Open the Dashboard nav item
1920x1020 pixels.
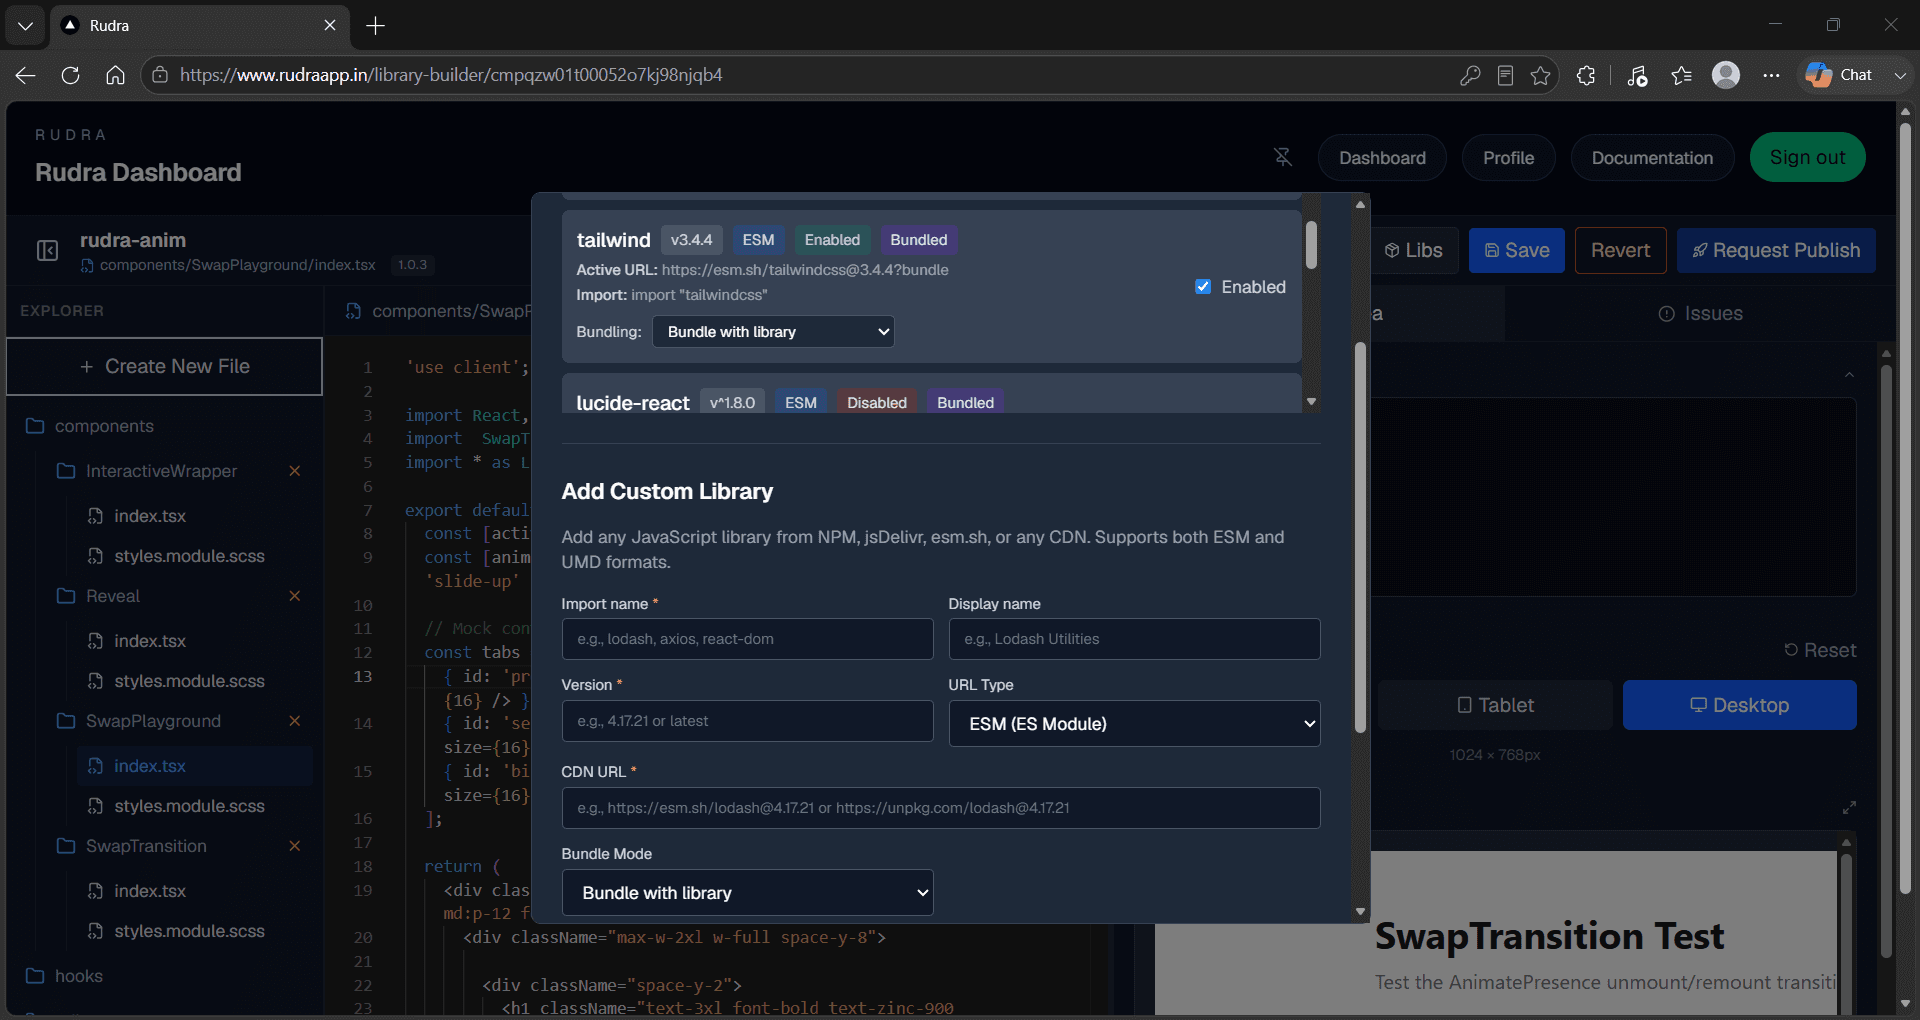tap(1382, 158)
